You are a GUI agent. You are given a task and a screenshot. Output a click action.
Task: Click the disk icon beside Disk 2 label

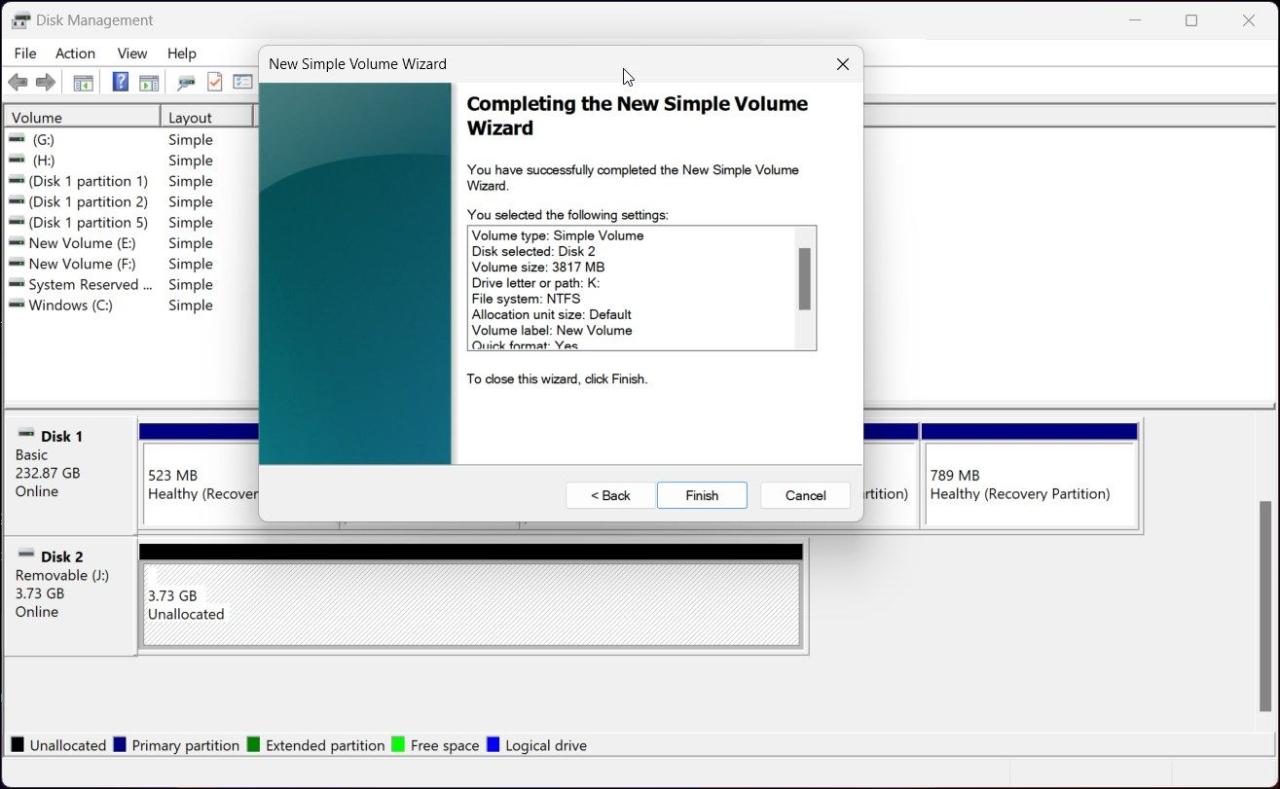pyautogui.click(x=26, y=554)
